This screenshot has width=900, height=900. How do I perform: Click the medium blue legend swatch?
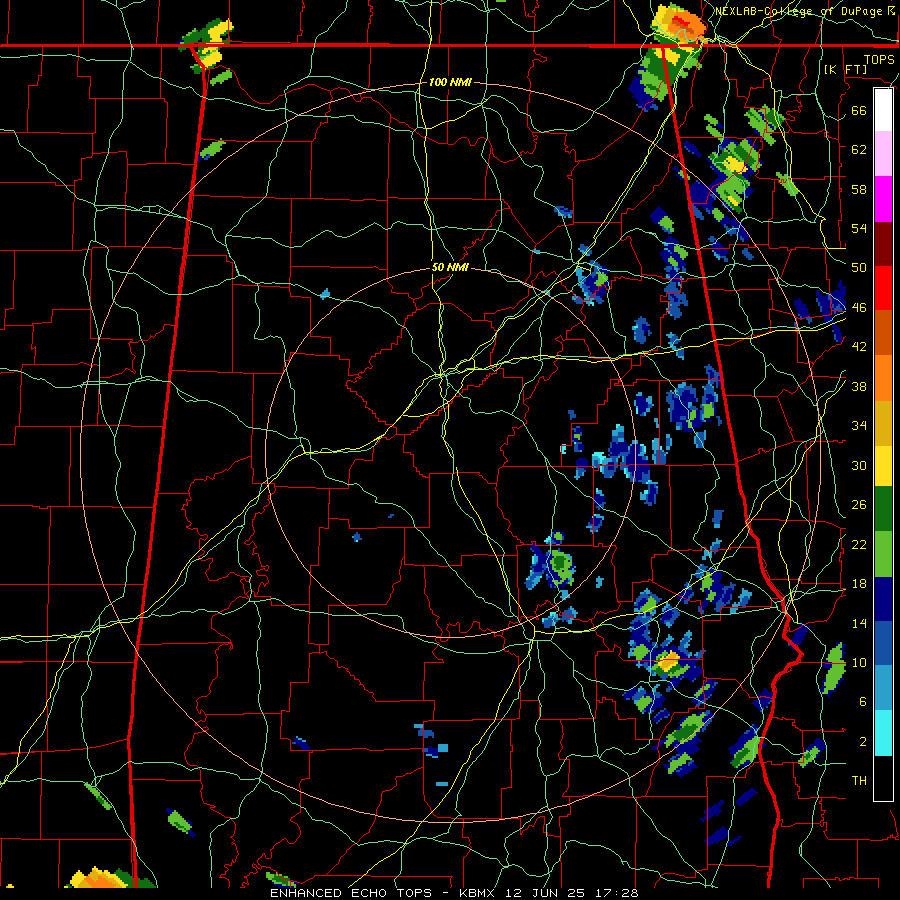(883, 643)
